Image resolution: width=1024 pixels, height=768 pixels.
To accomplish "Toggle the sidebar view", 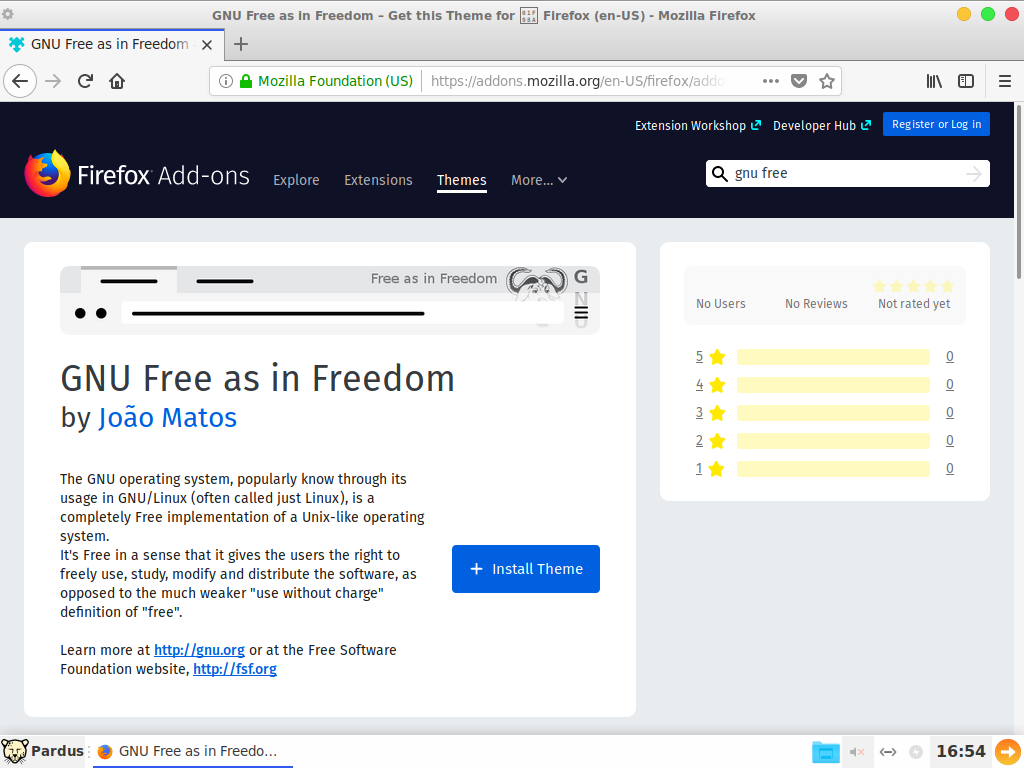I will 966,81.
